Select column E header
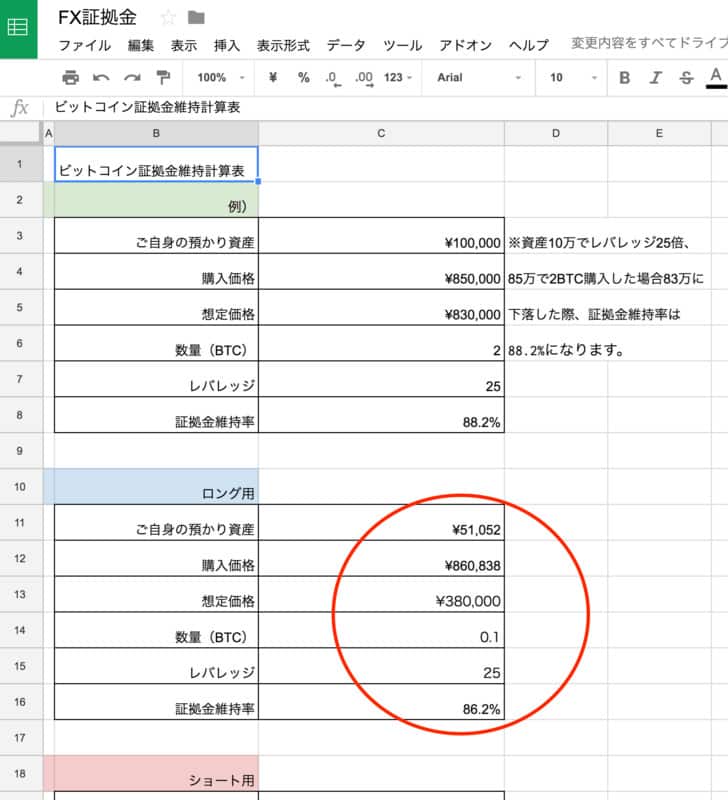The height and width of the screenshot is (800, 728). 659,133
